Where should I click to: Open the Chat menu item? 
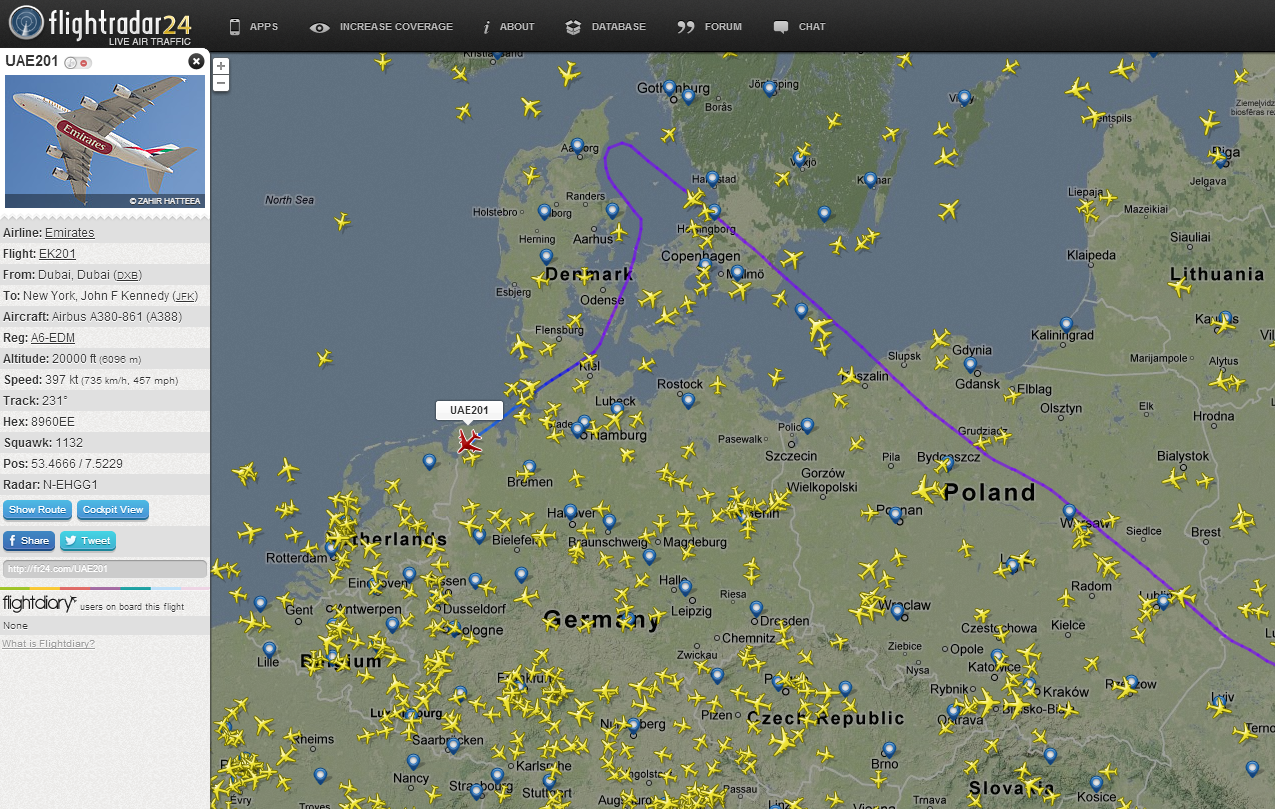pos(800,27)
